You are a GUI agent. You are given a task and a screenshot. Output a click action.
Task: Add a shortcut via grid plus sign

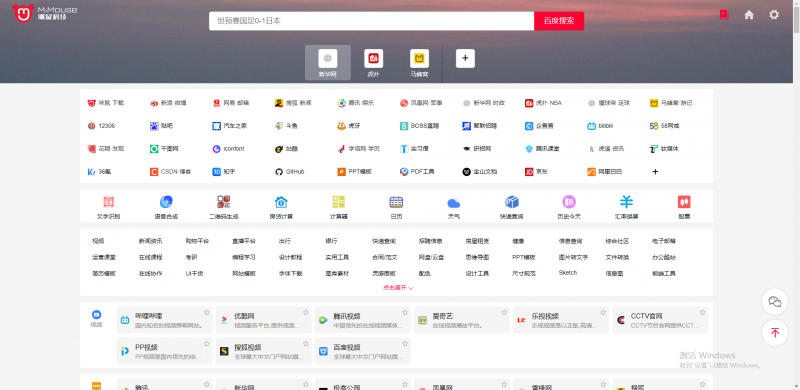tap(655, 172)
